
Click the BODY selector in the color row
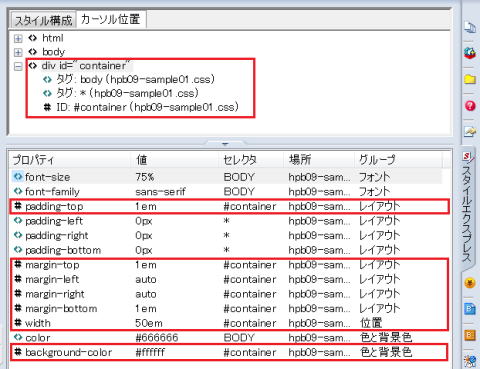(239, 338)
